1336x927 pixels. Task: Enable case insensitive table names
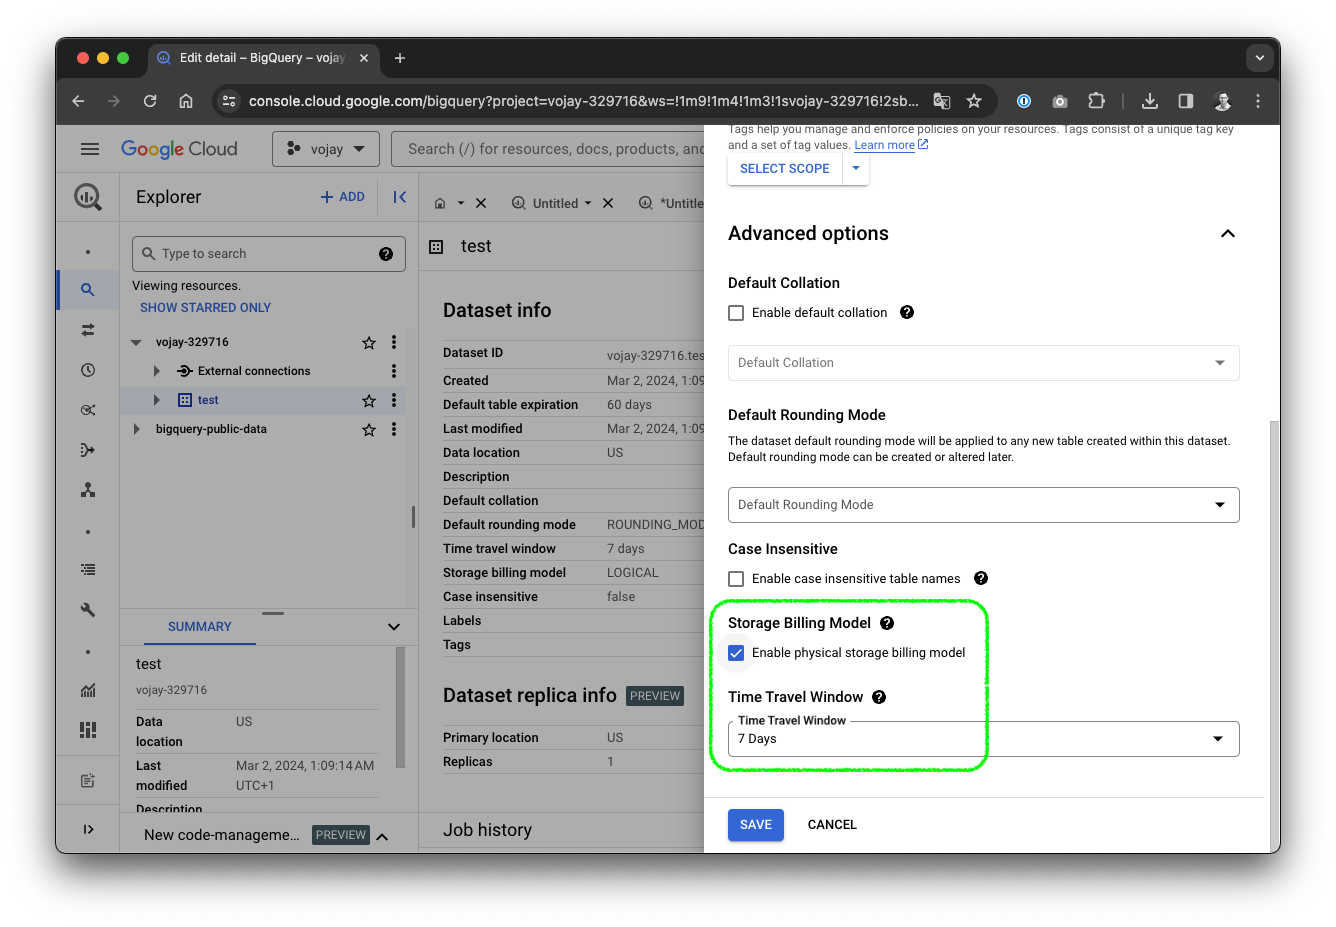(x=736, y=579)
